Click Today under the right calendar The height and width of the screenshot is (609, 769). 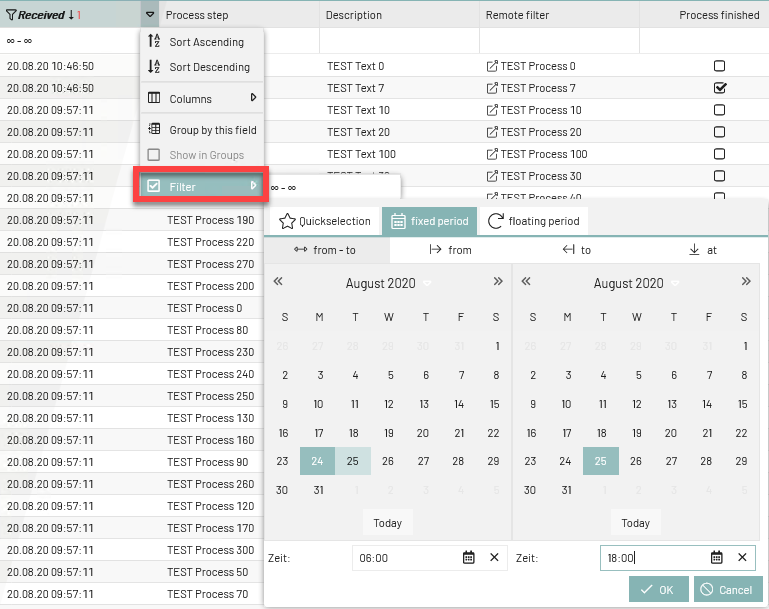[636, 523]
